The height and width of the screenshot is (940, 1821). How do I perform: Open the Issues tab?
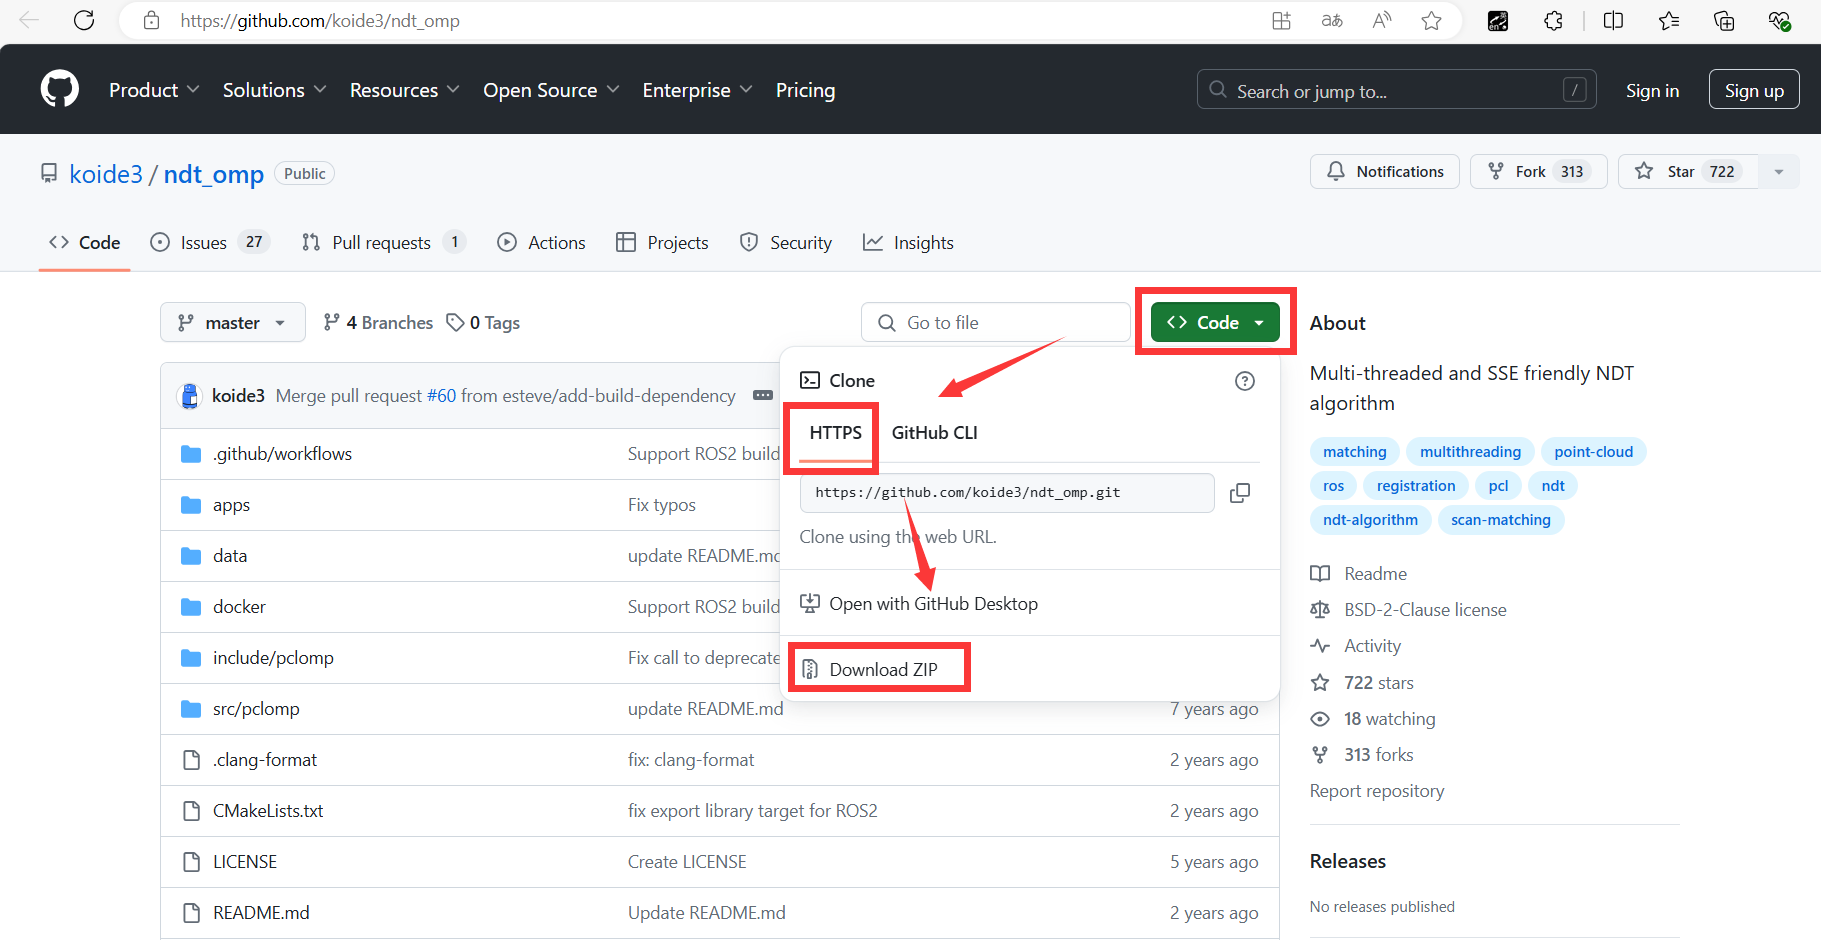coord(209,242)
